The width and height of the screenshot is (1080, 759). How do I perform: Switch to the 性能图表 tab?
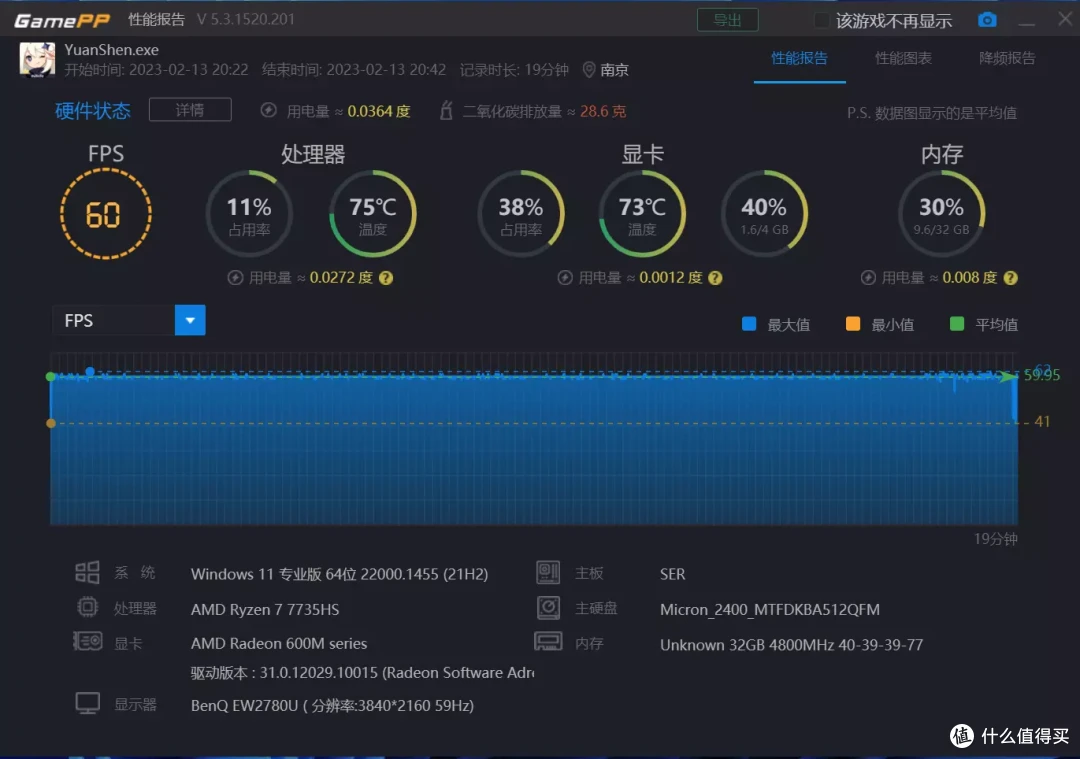point(903,59)
